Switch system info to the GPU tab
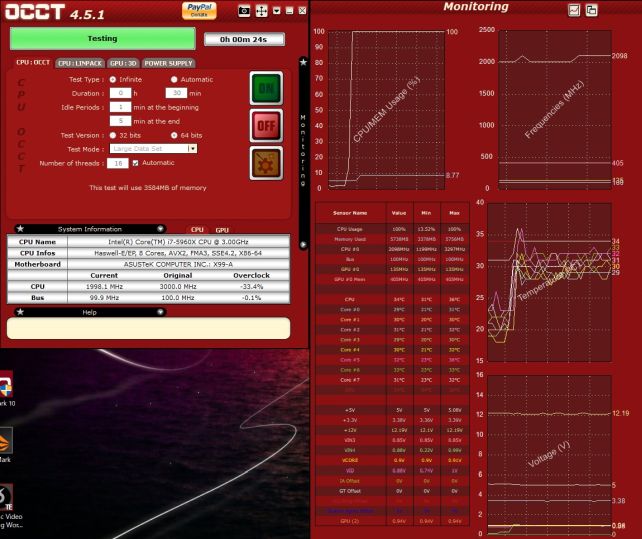This screenshot has height=539, width=642. (x=222, y=230)
